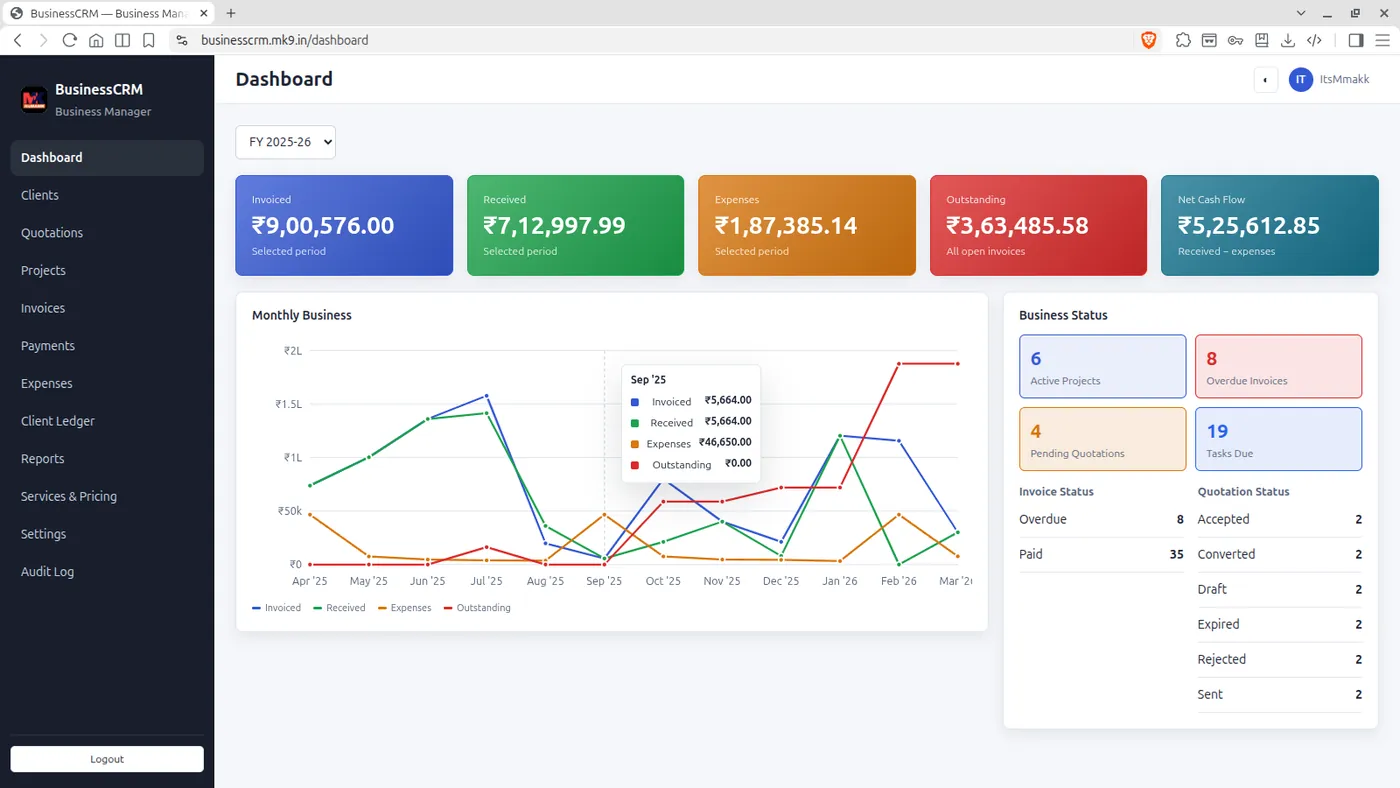Screen dimensions: 1400x788
Task: Toggle the browser sidebar panel icon
Action: 1356,40
